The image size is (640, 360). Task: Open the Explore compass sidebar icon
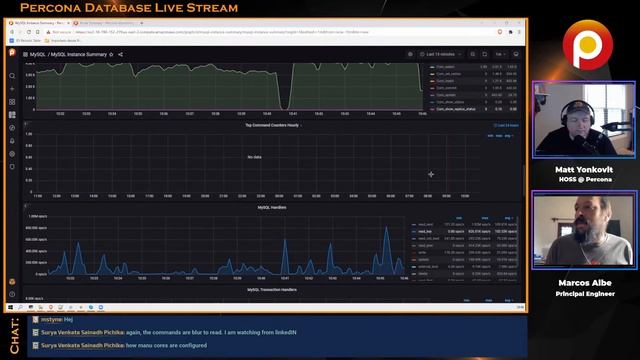tap(12, 128)
